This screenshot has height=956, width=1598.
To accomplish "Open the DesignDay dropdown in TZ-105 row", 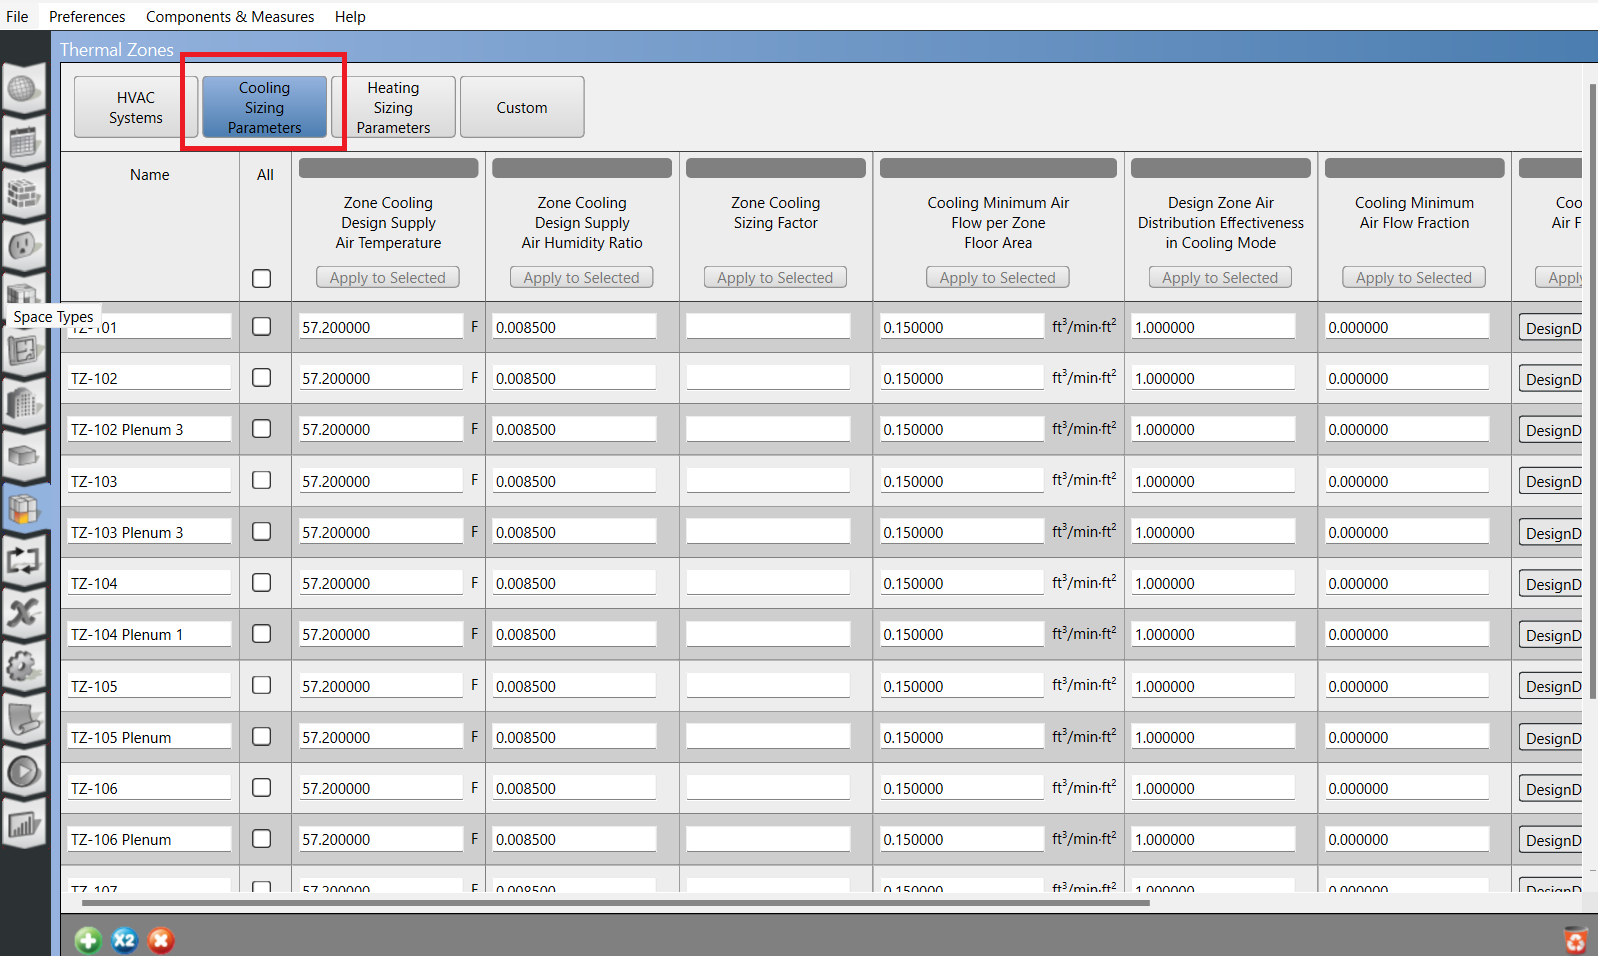I will [x=1551, y=686].
